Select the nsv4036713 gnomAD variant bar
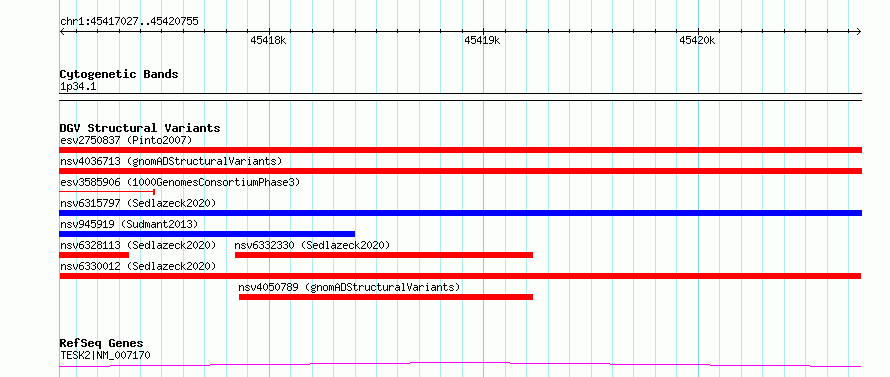The image size is (890, 377). tap(460, 171)
